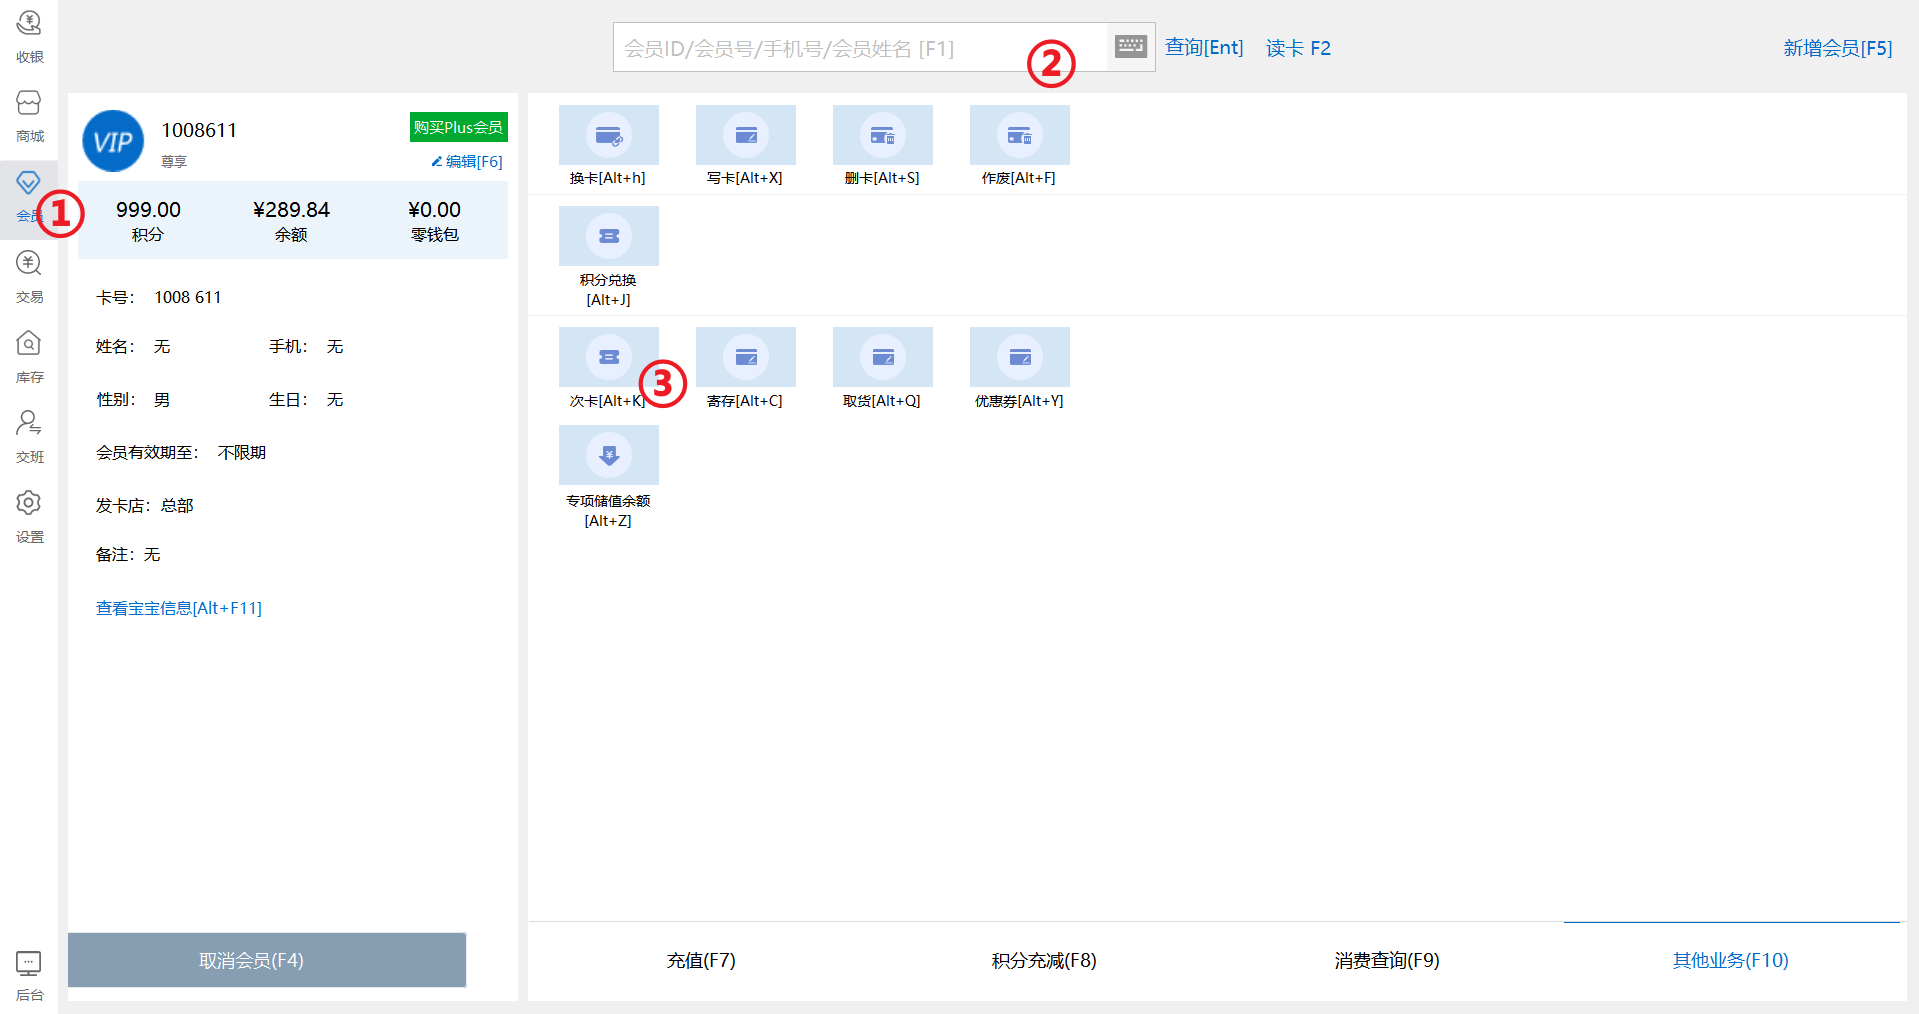Open 商城 mall in sidebar
1919x1014 pixels.
(x=29, y=115)
